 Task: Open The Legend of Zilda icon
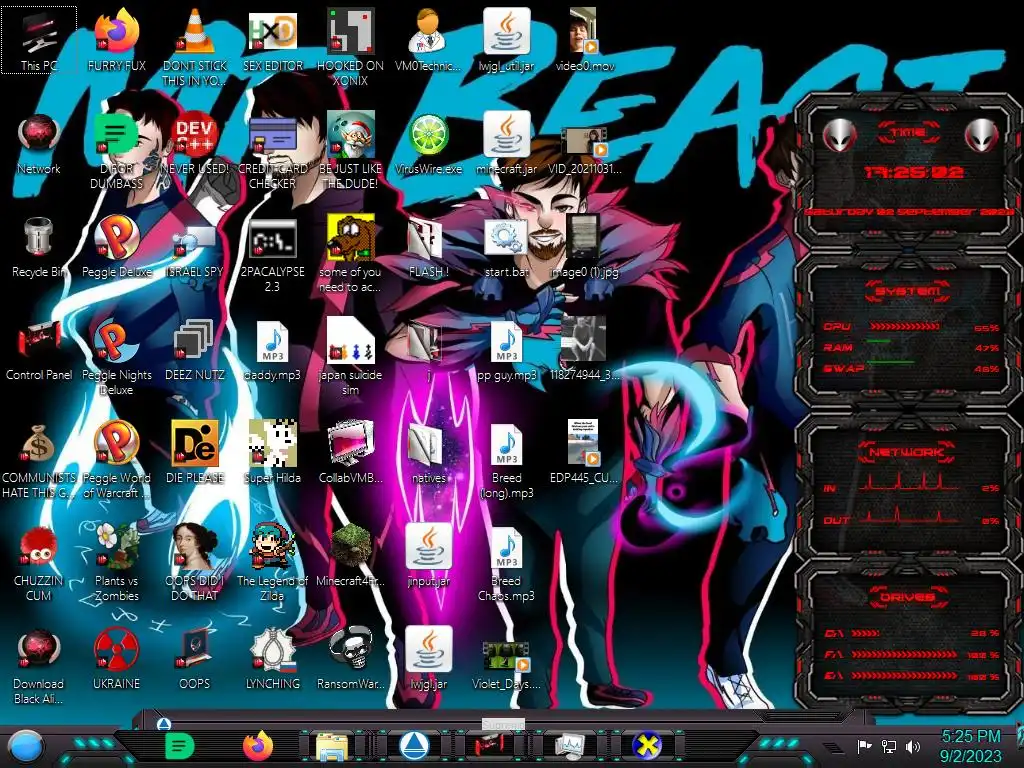272,563
